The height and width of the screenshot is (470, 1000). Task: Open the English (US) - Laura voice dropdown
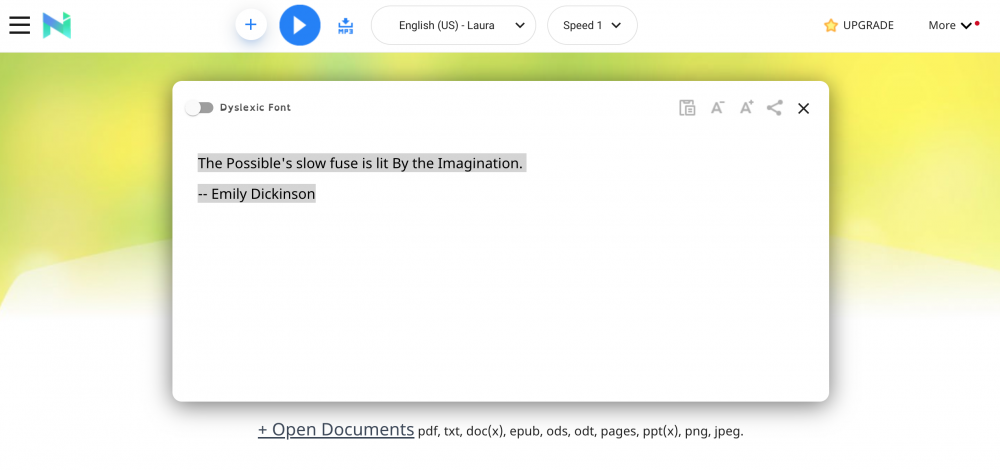coord(453,26)
